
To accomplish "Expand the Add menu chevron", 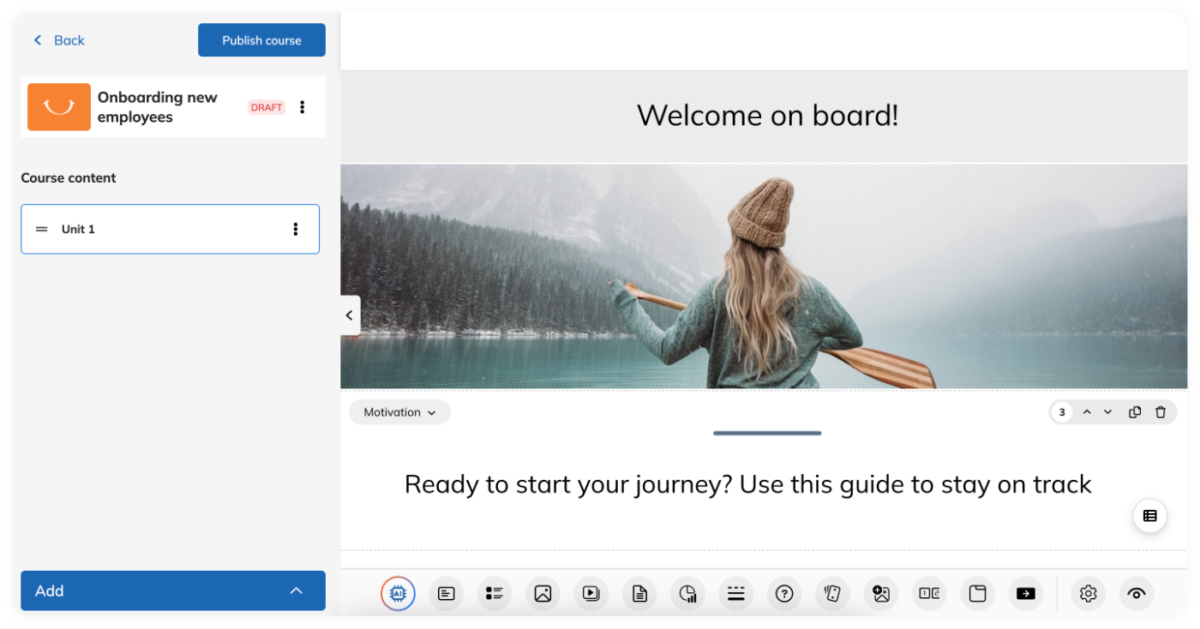I will click(x=296, y=591).
